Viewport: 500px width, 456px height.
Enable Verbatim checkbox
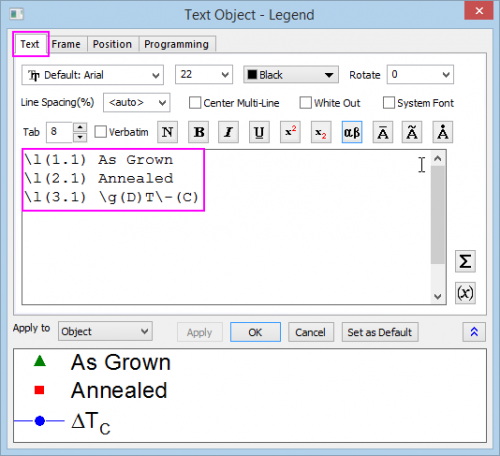pos(100,132)
